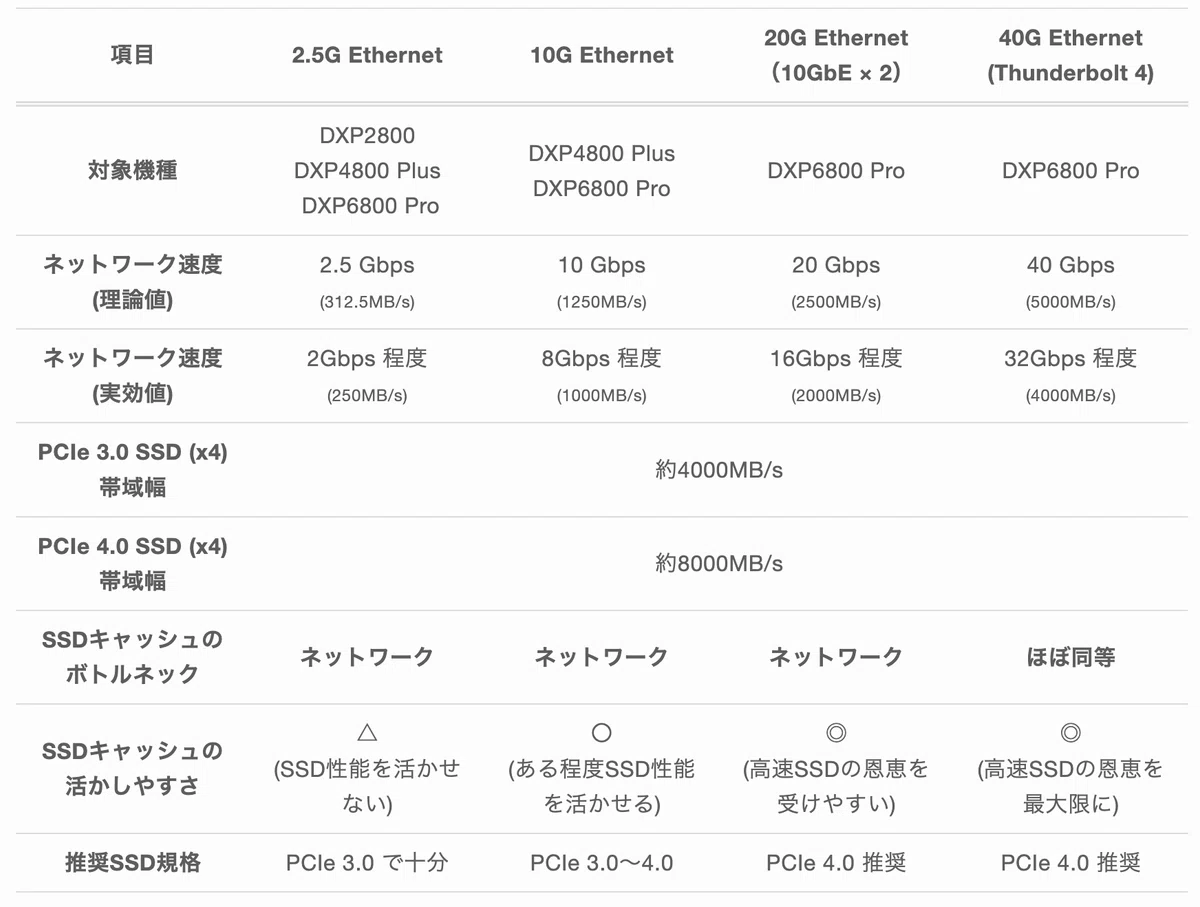Click the PCIe 3.0 で十分 cell
This screenshot has width=1200, height=907.
[x=367, y=862]
